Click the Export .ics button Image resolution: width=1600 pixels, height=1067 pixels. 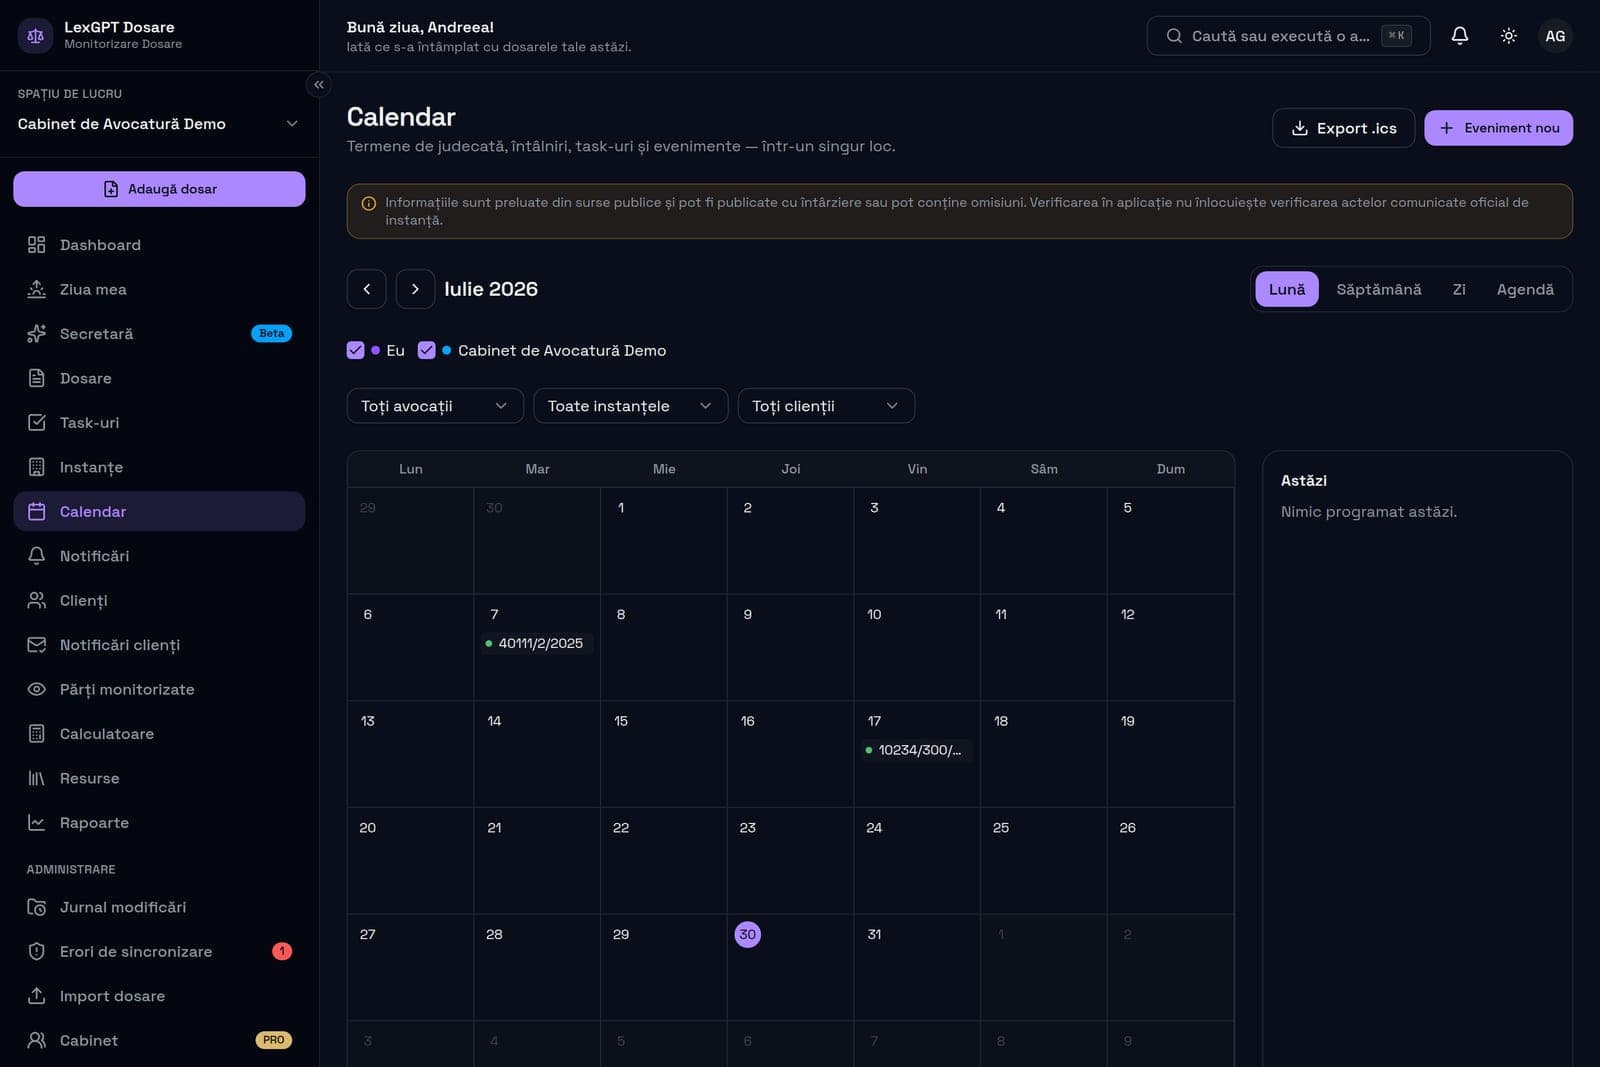point(1343,128)
